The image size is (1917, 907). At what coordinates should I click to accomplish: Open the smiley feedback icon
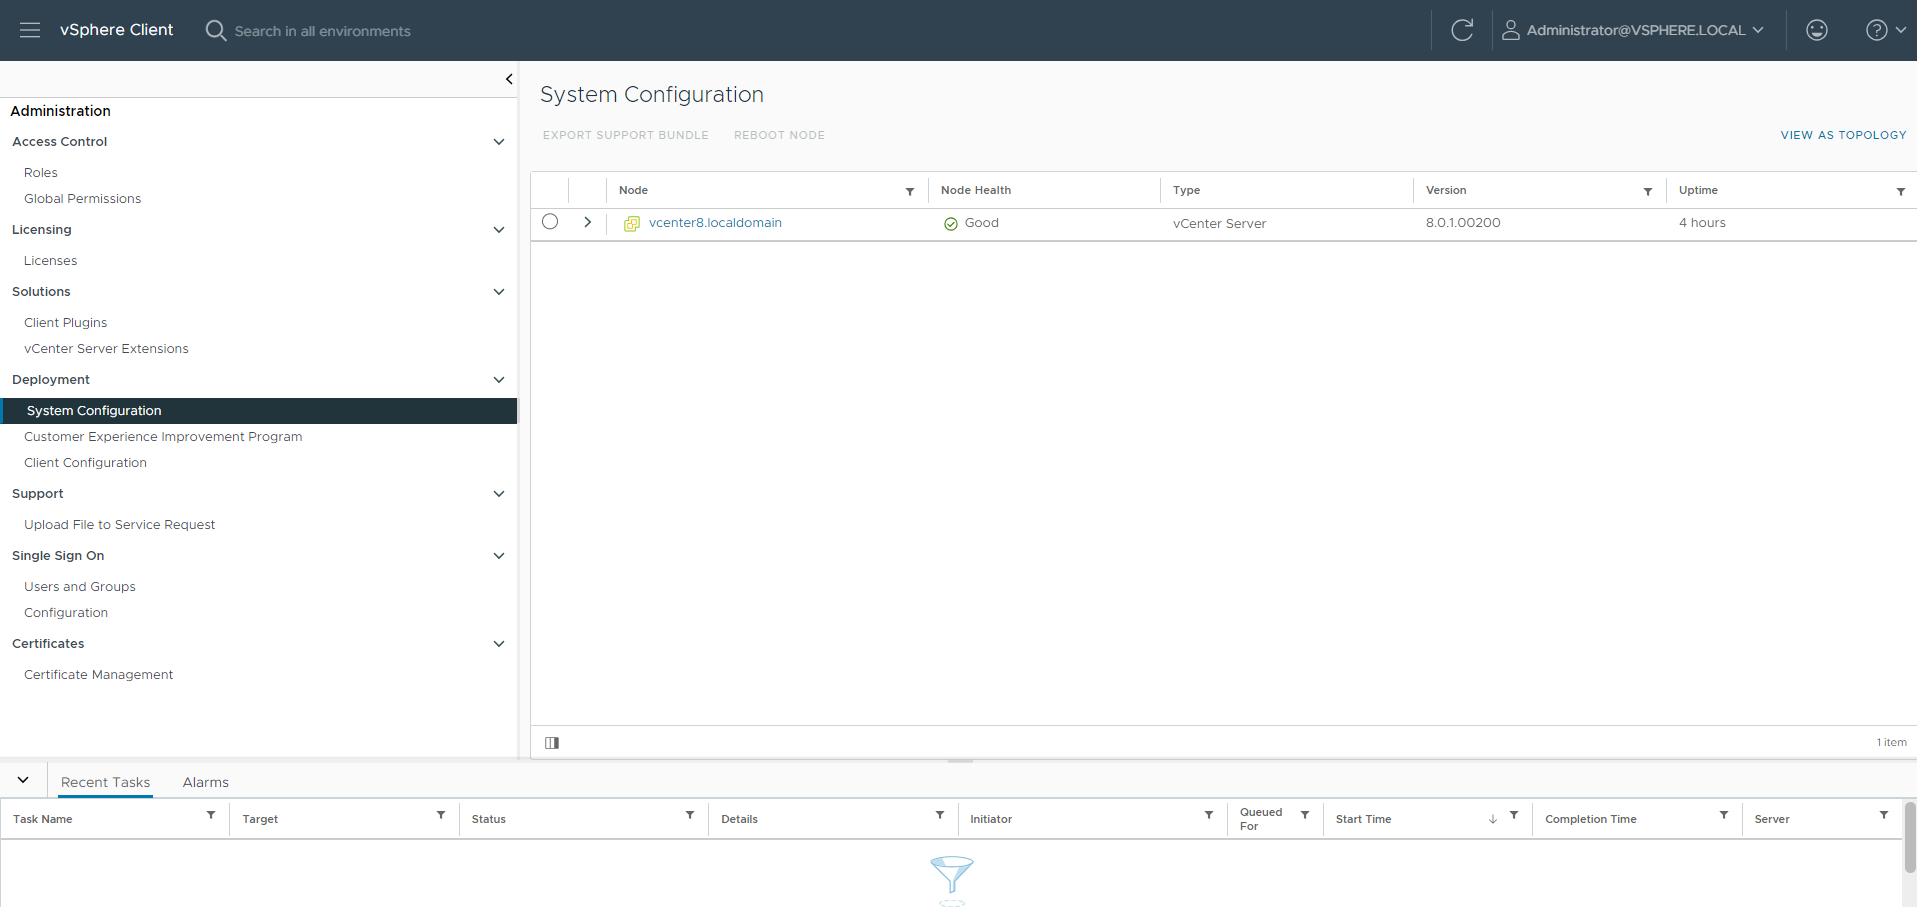1816,30
